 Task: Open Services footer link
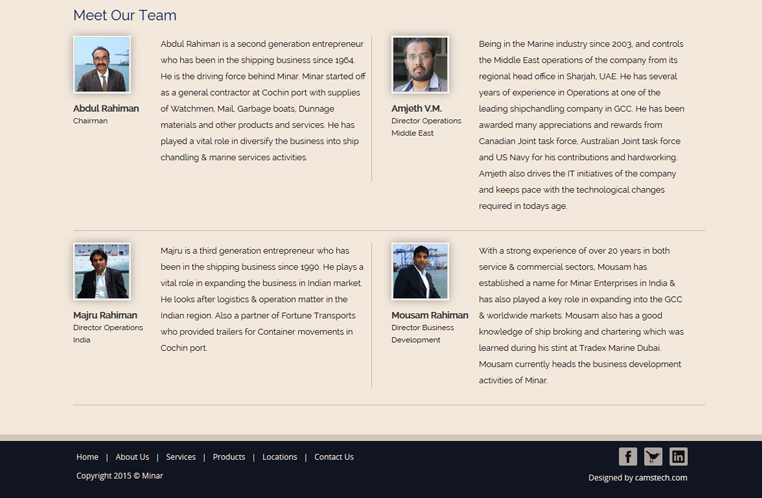181,457
